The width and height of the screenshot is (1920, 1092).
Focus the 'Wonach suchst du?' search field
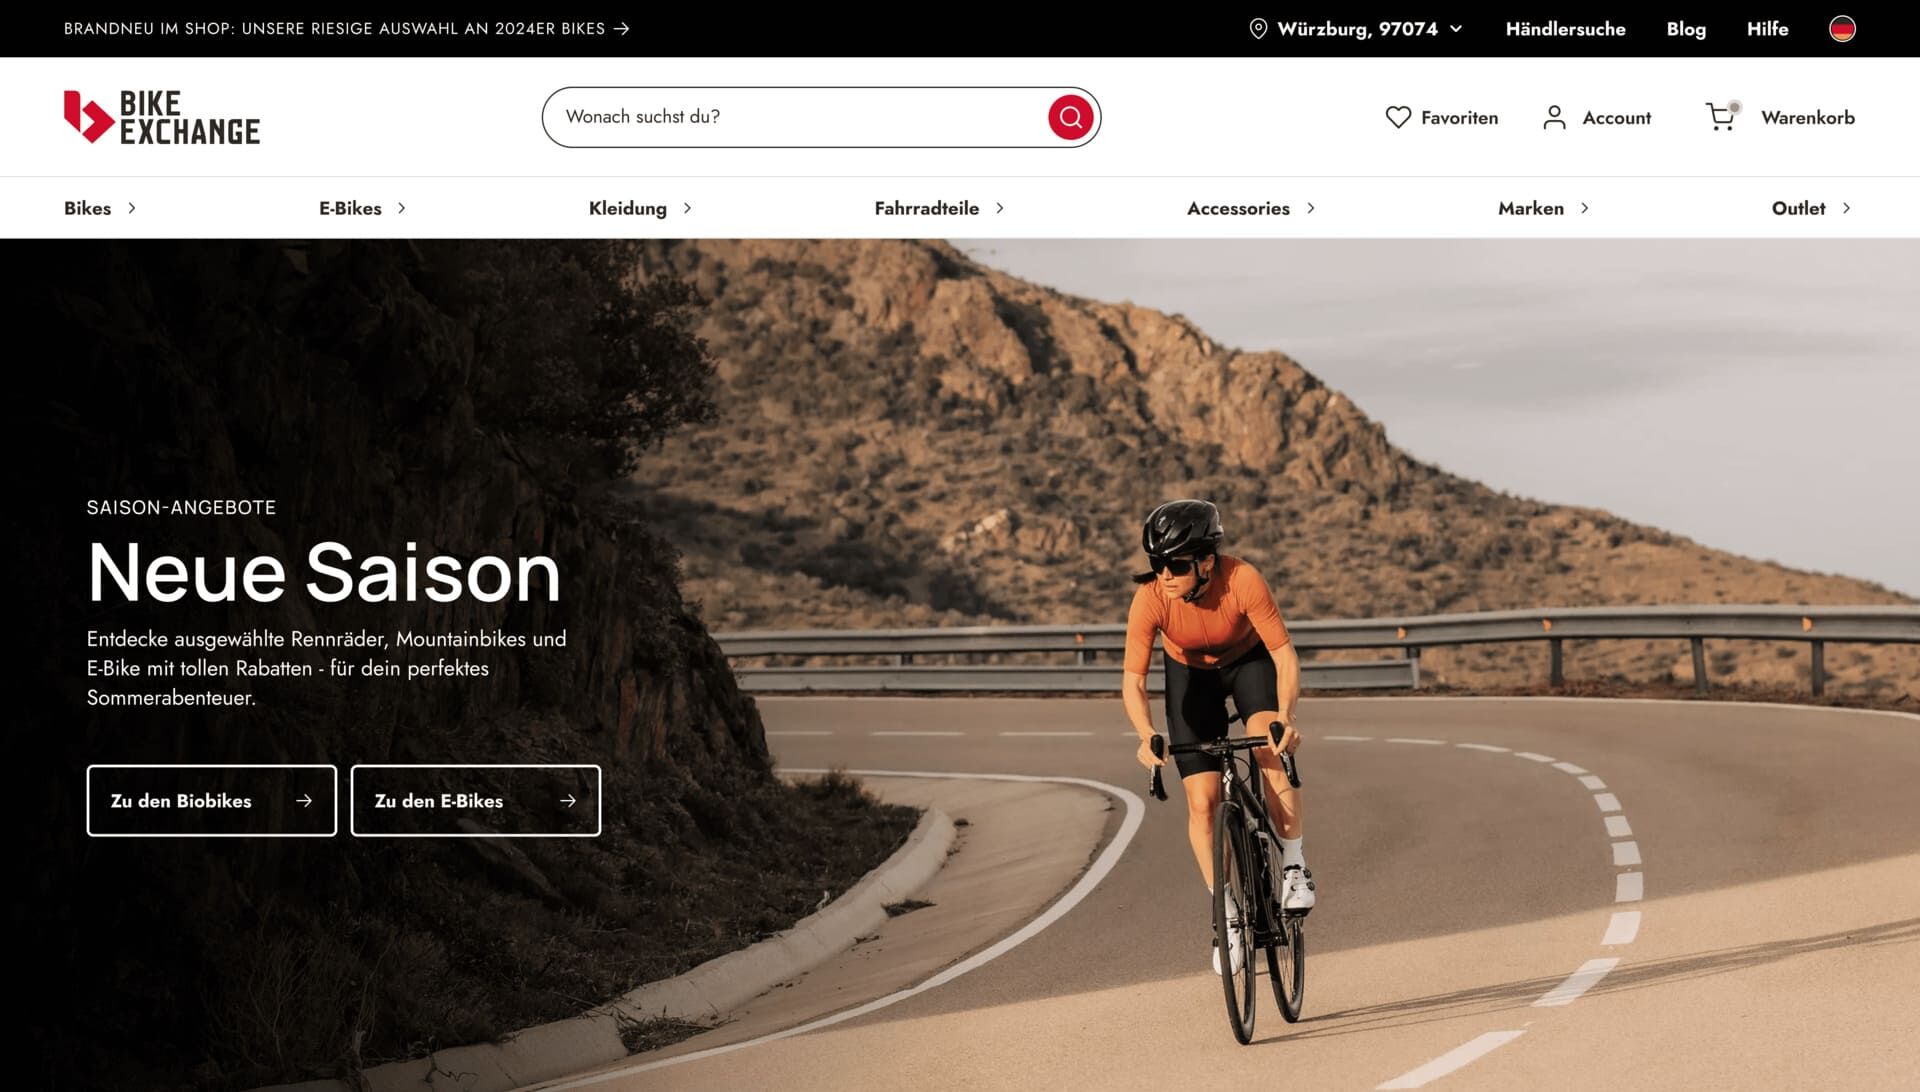pyautogui.click(x=795, y=117)
